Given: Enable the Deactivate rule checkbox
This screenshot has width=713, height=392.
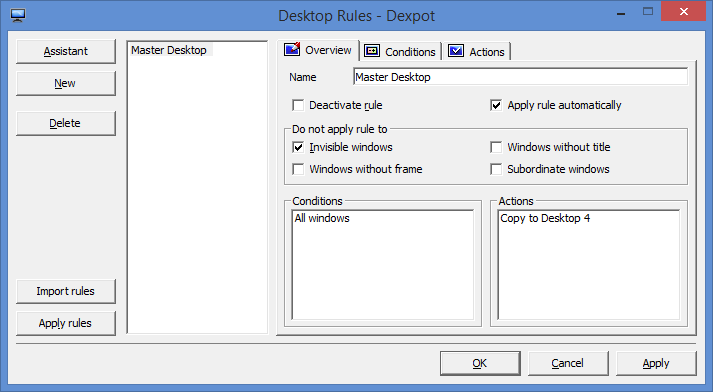Looking at the screenshot, I should pyautogui.click(x=298, y=106).
